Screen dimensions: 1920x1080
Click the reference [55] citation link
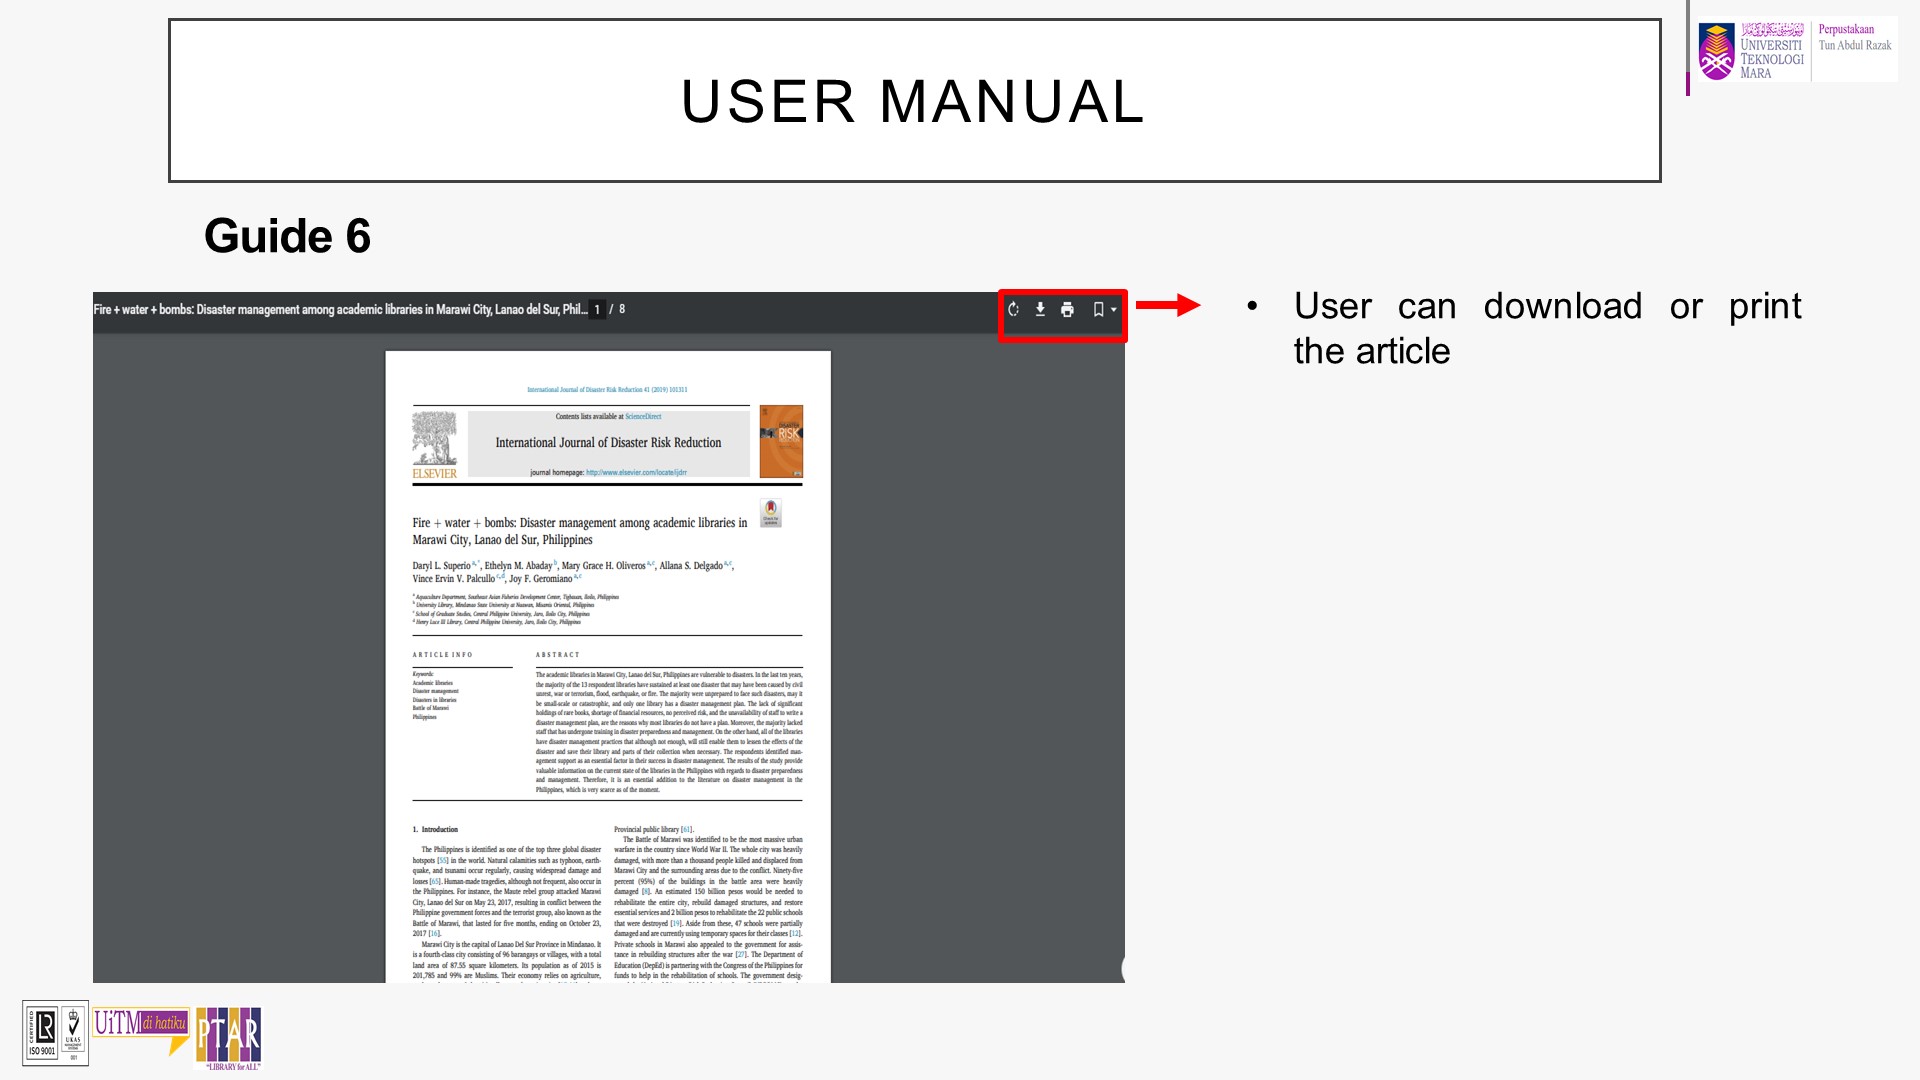coord(443,861)
